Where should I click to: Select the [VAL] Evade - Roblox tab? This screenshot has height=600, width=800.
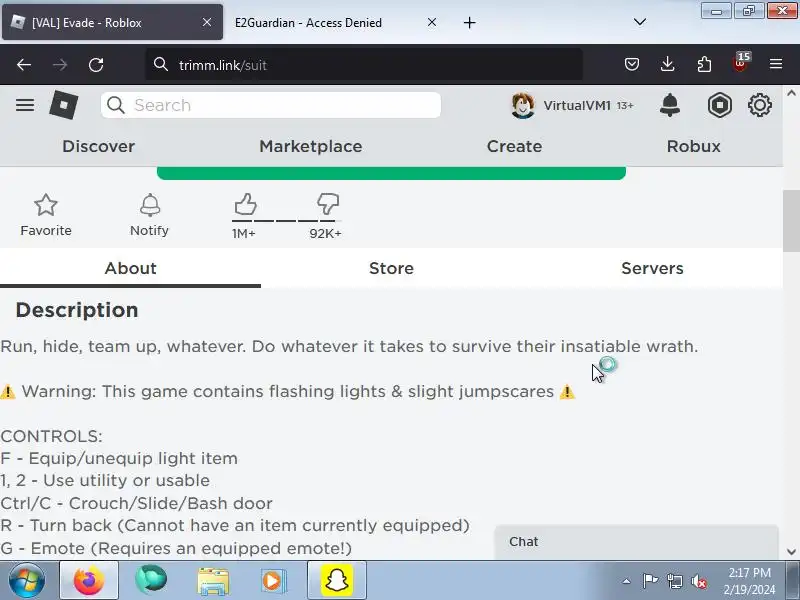[x=112, y=22]
